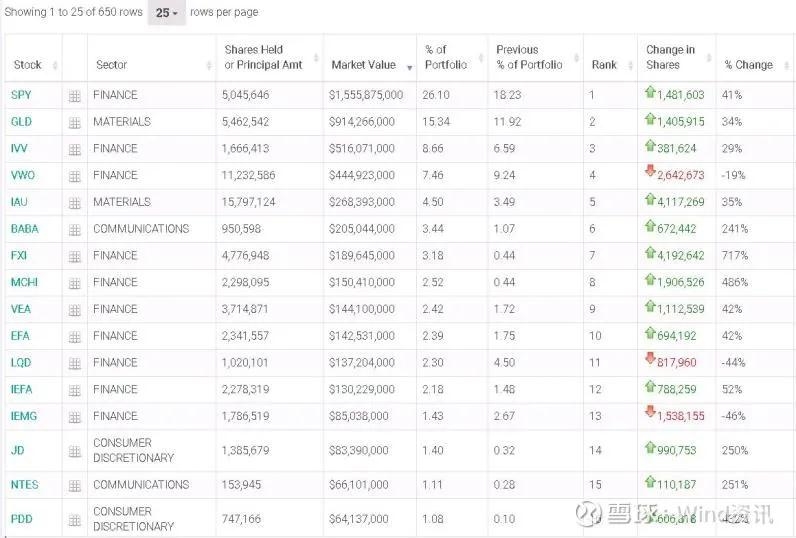This screenshot has width=796, height=538.
Task: Open the IVV stock link
Action: (19, 149)
